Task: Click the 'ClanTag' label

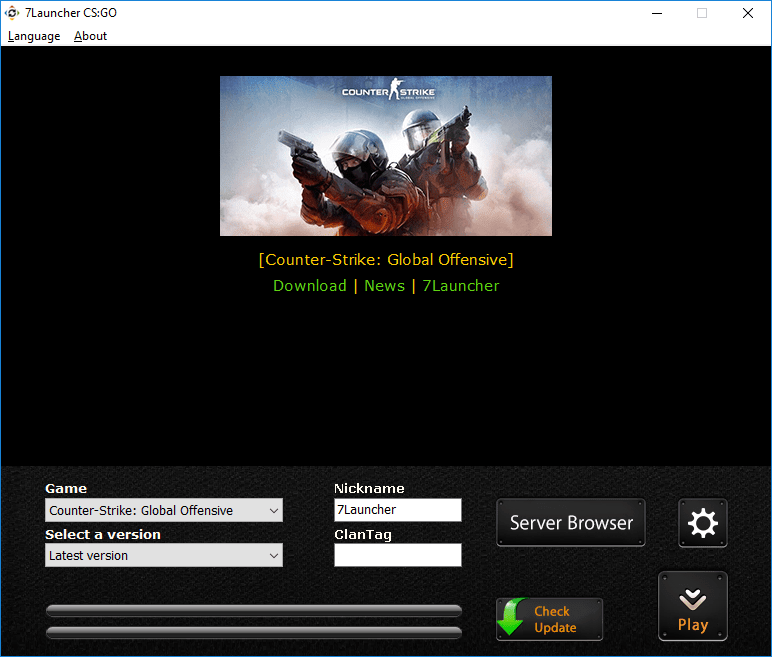Action: (x=363, y=535)
